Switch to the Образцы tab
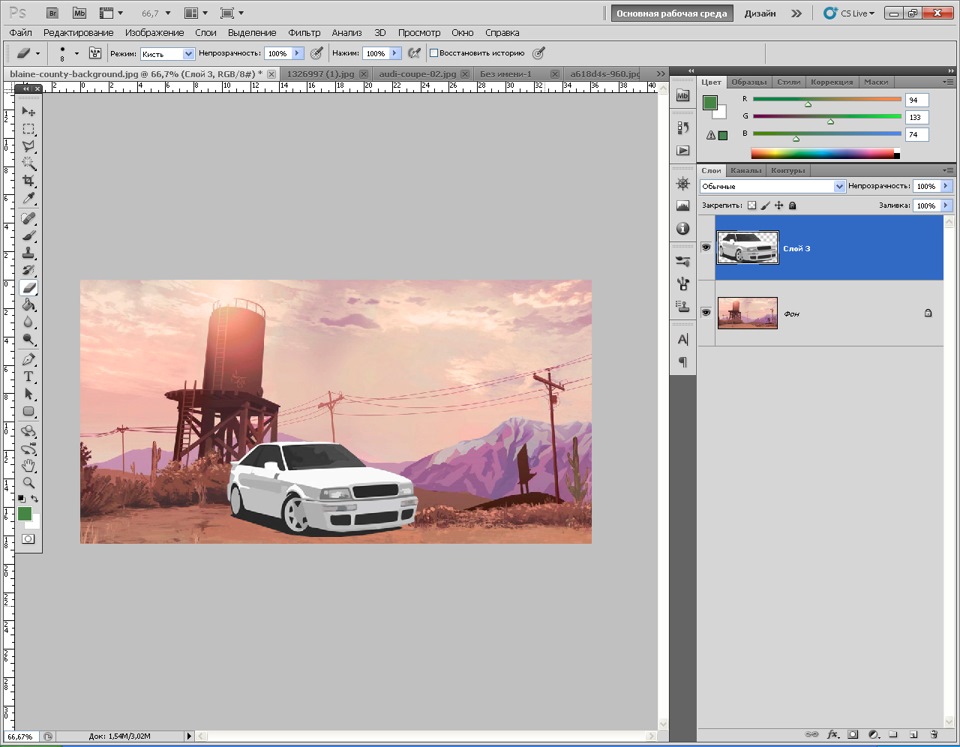Viewport: 960px width, 747px height. 749,82
